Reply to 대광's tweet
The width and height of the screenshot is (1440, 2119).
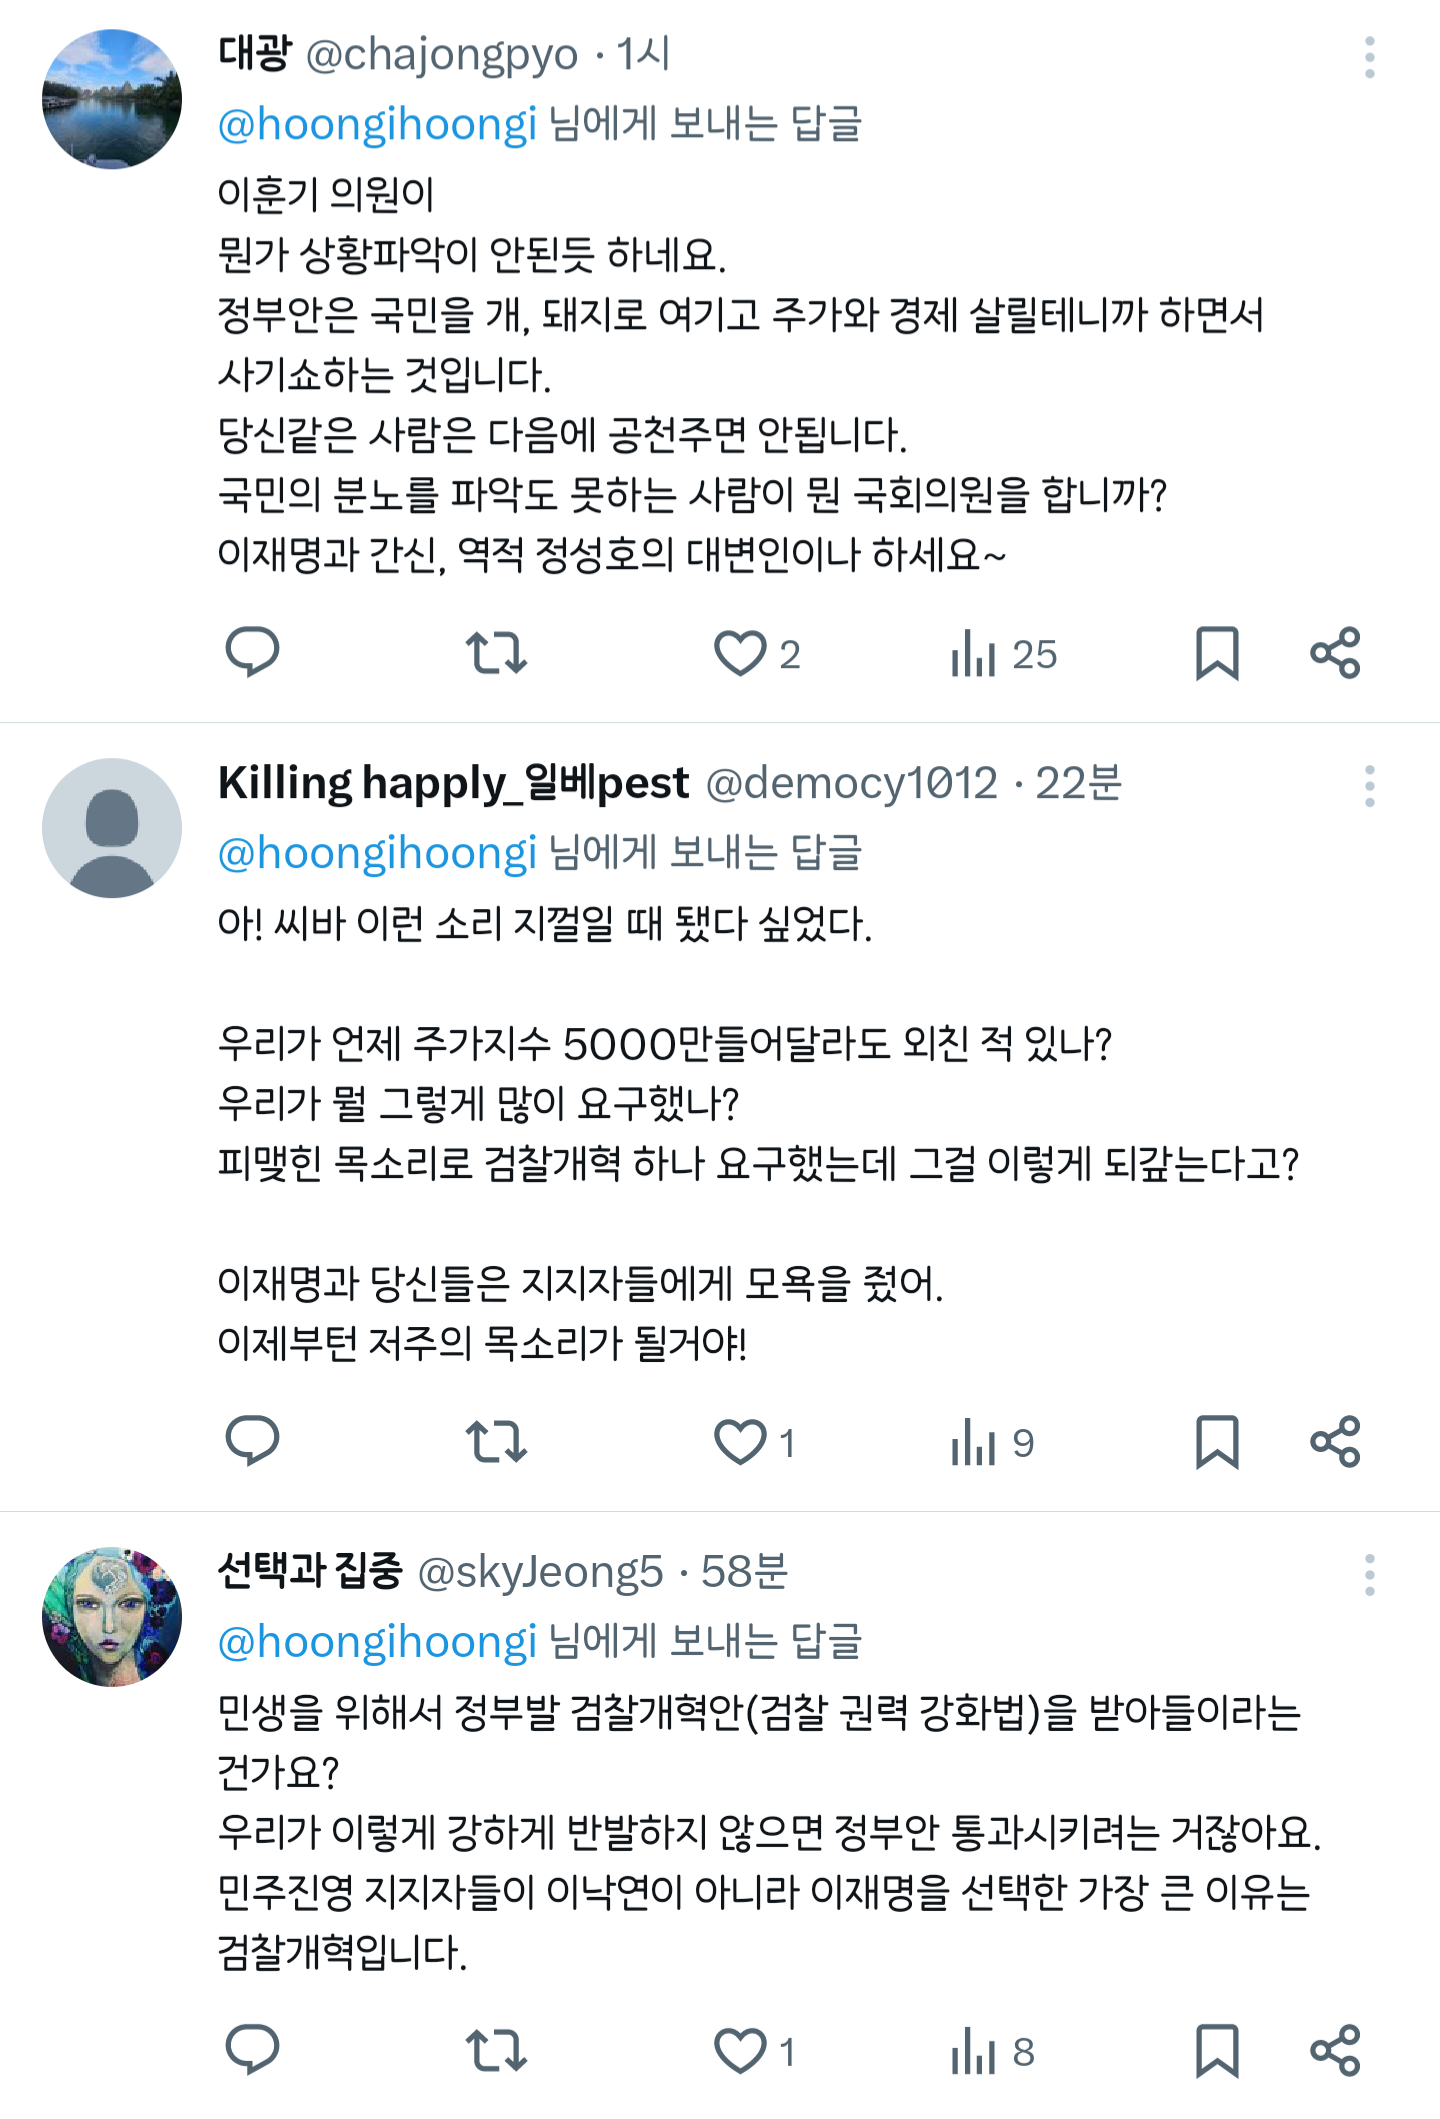click(252, 653)
